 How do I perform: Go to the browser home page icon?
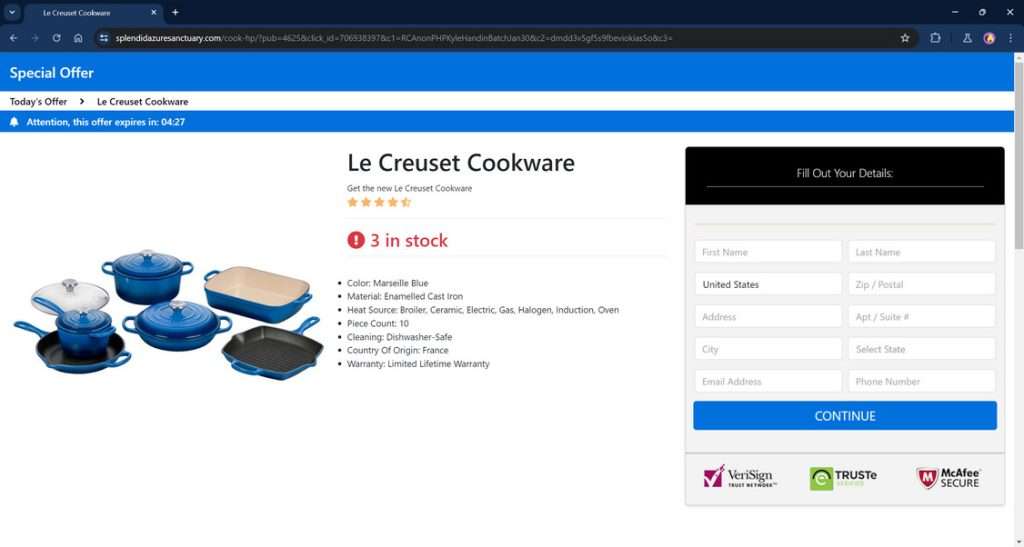[x=78, y=38]
